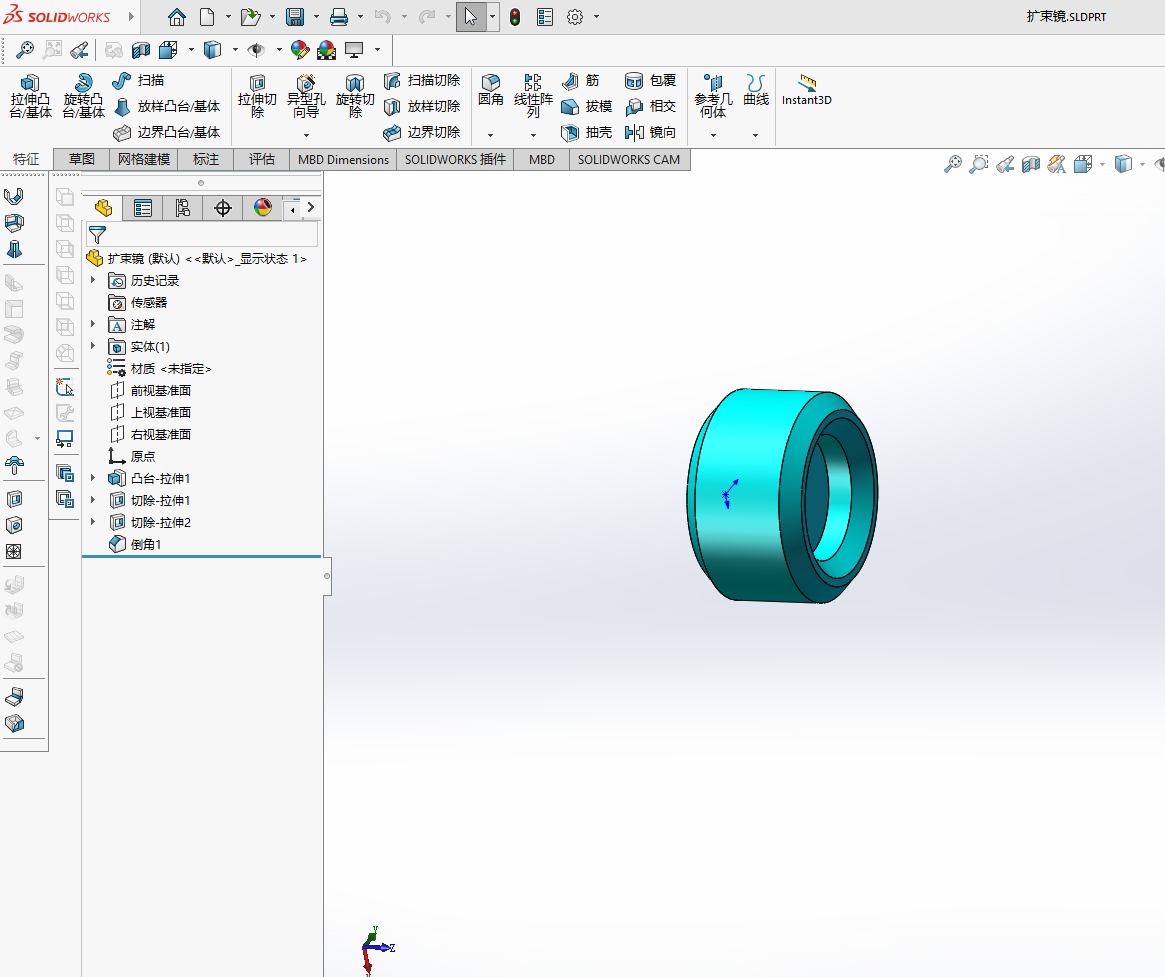Open the PropertyManager tab
The height and width of the screenshot is (977, 1165).
pos(143,208)
